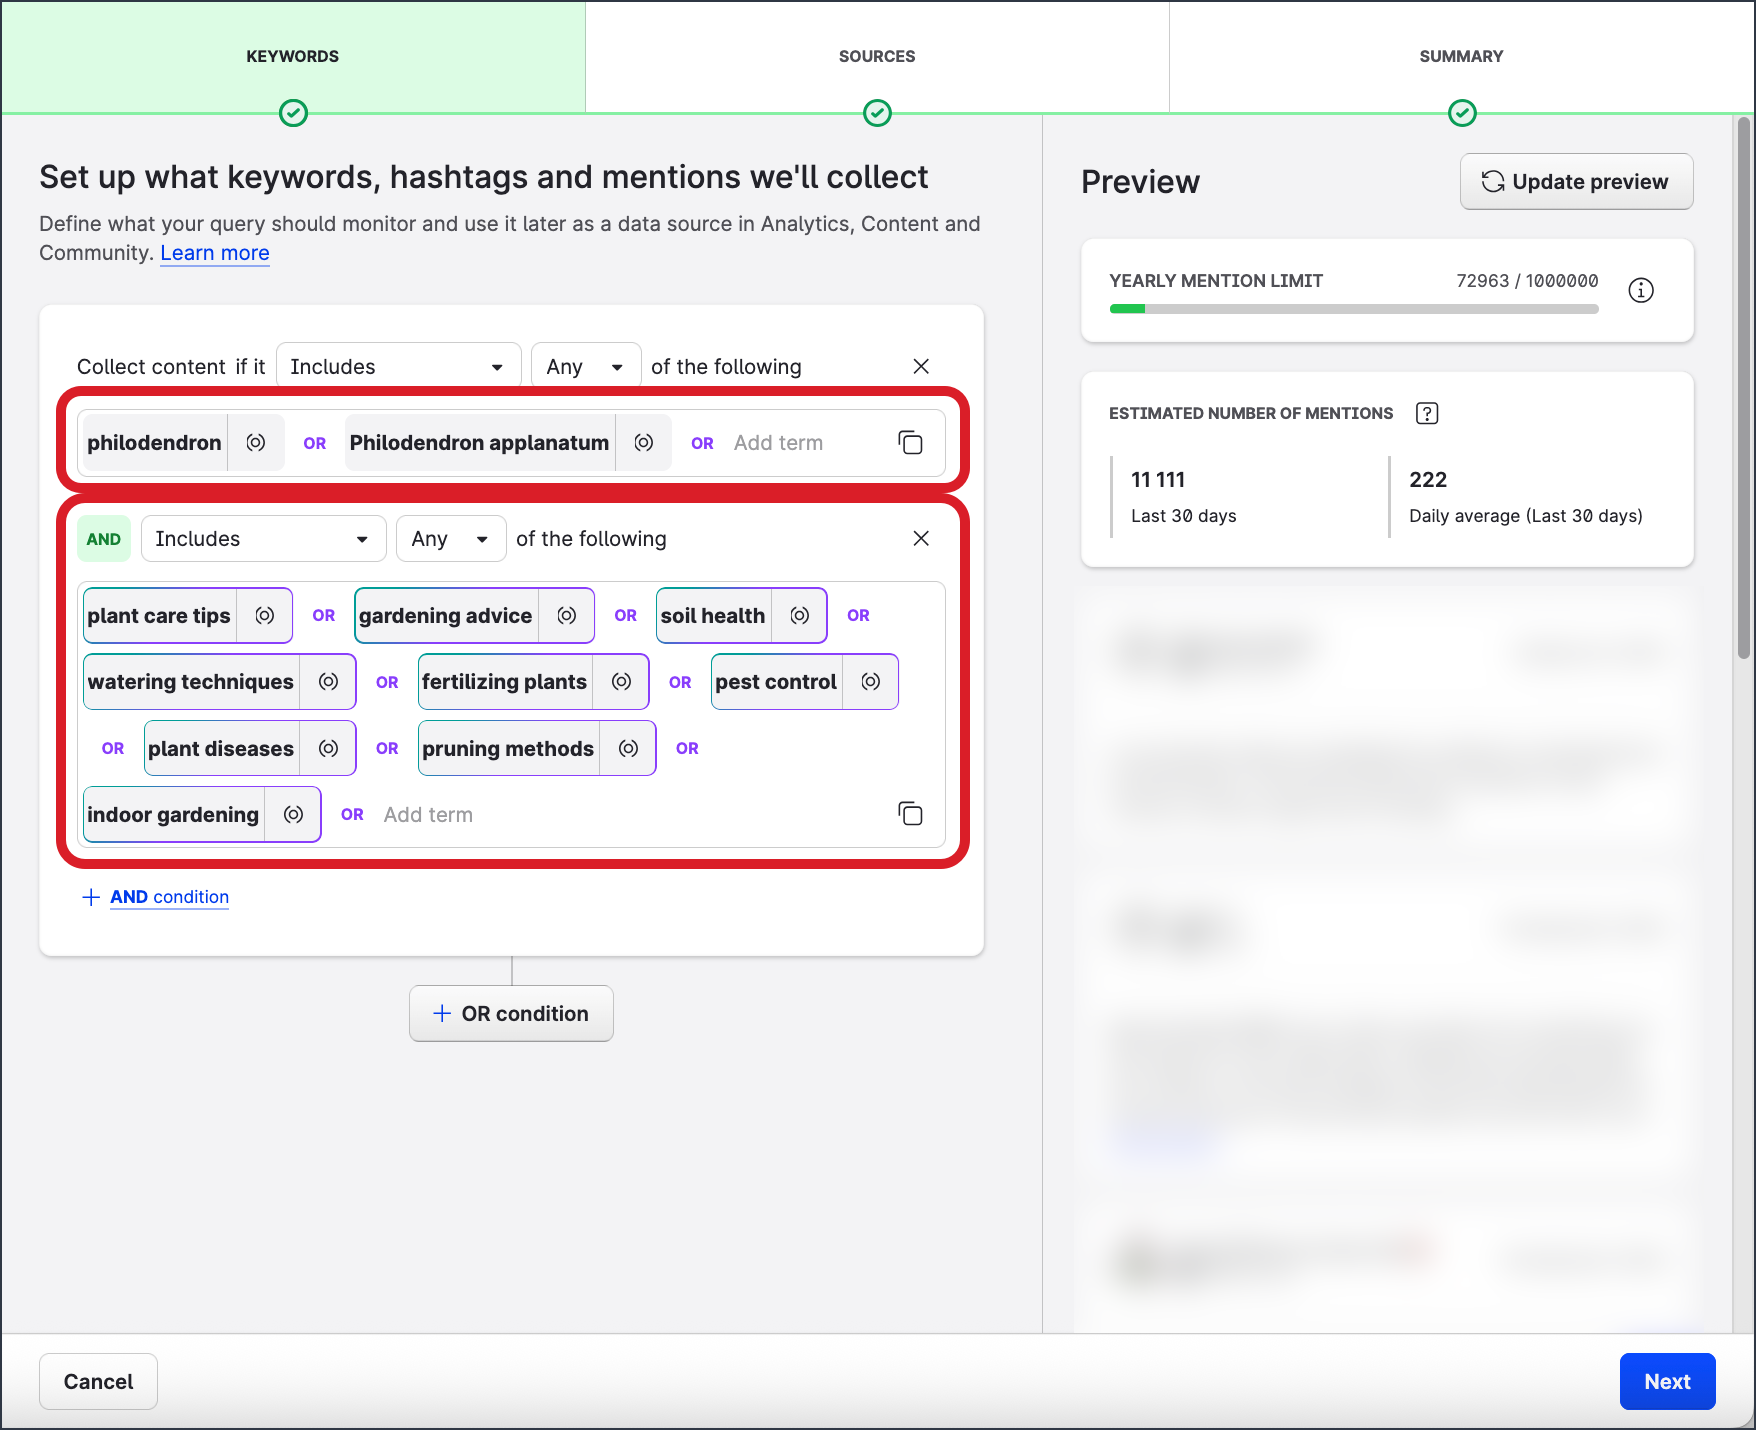Click the estimated mentions help icon
The height and width of the screenshot is (1430, 1756).
(x=1427, y=413)
